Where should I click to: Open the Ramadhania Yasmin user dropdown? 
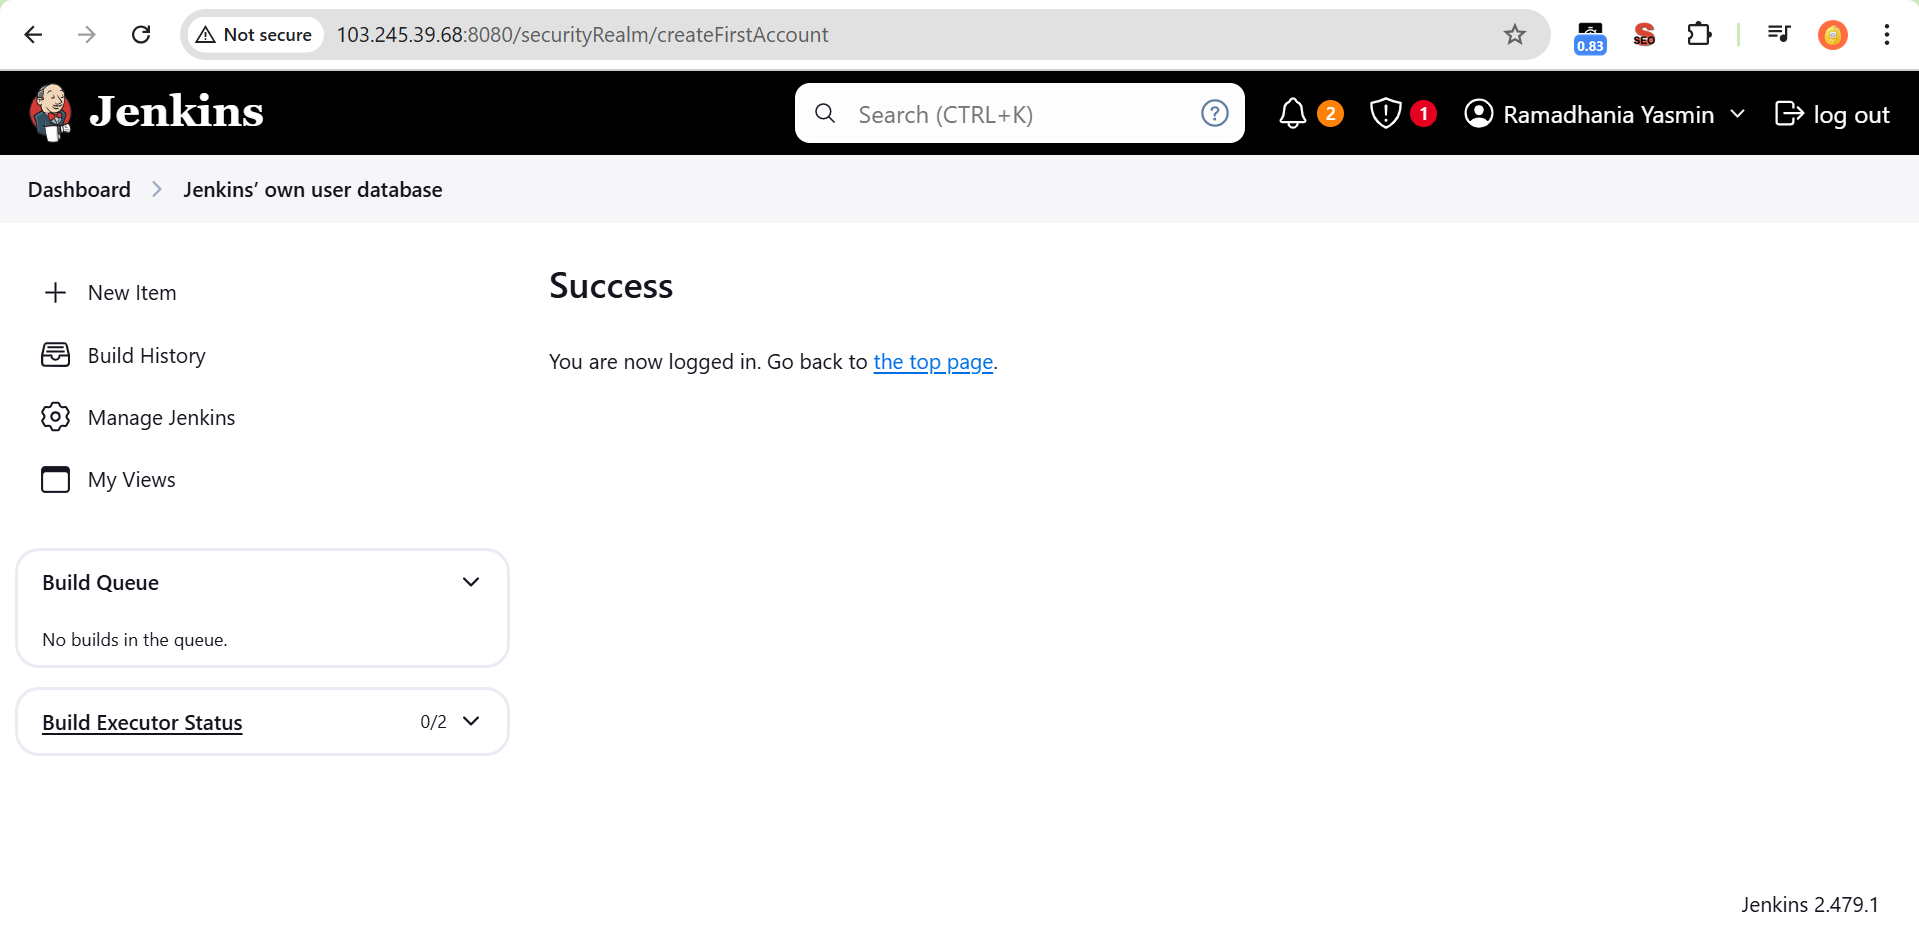[1739, 113]
